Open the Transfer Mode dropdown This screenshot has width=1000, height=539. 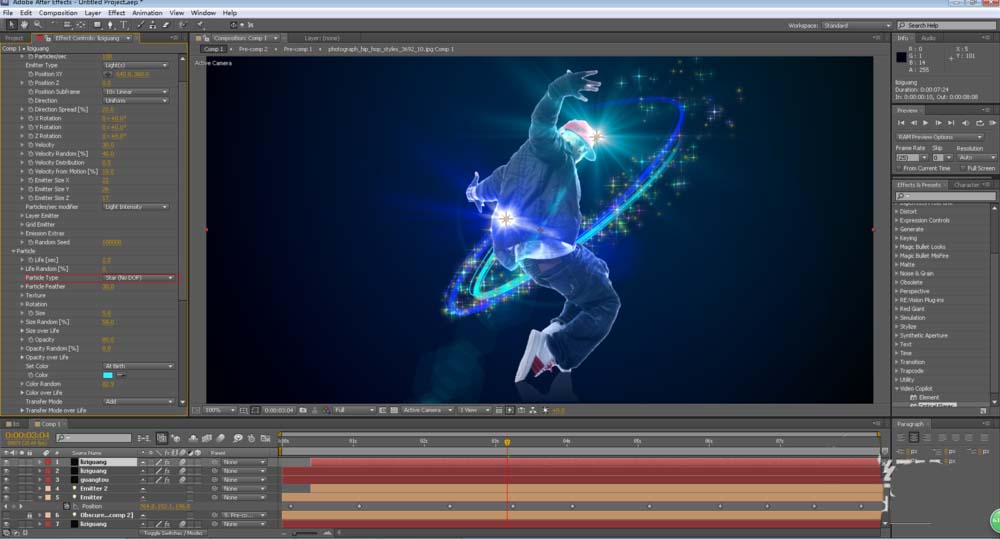pos(139,401)
